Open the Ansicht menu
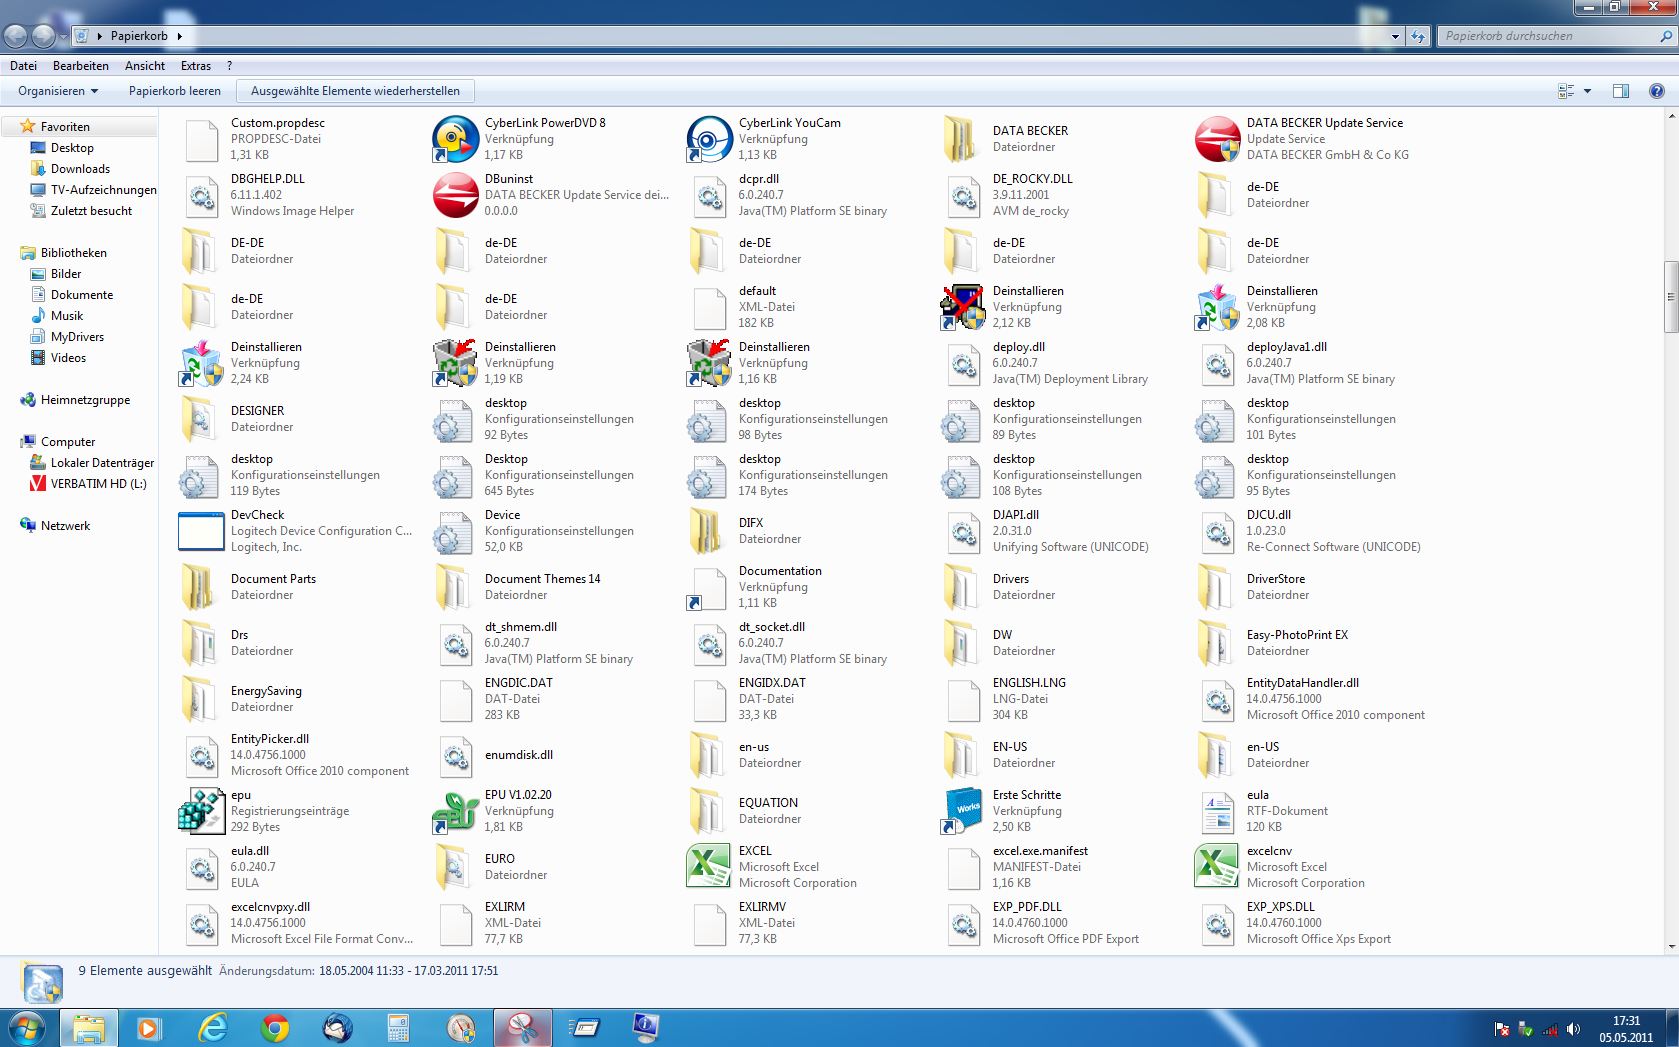This screenshot has width=1679, height=1047. pos(145,66)
